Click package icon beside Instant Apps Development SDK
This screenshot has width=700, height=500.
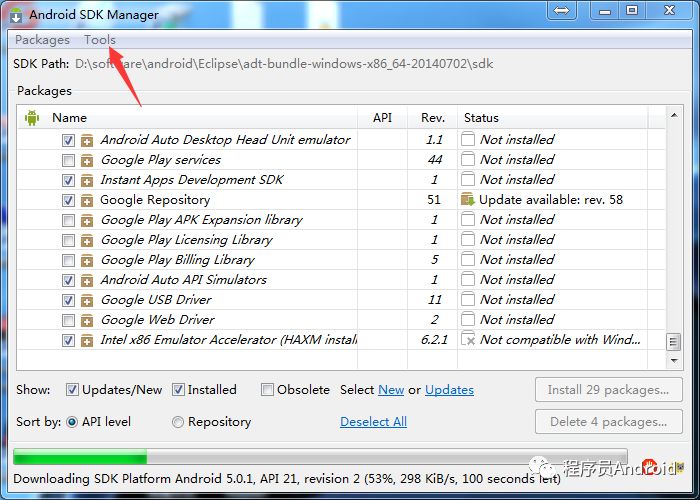click(x=87, y=181)
